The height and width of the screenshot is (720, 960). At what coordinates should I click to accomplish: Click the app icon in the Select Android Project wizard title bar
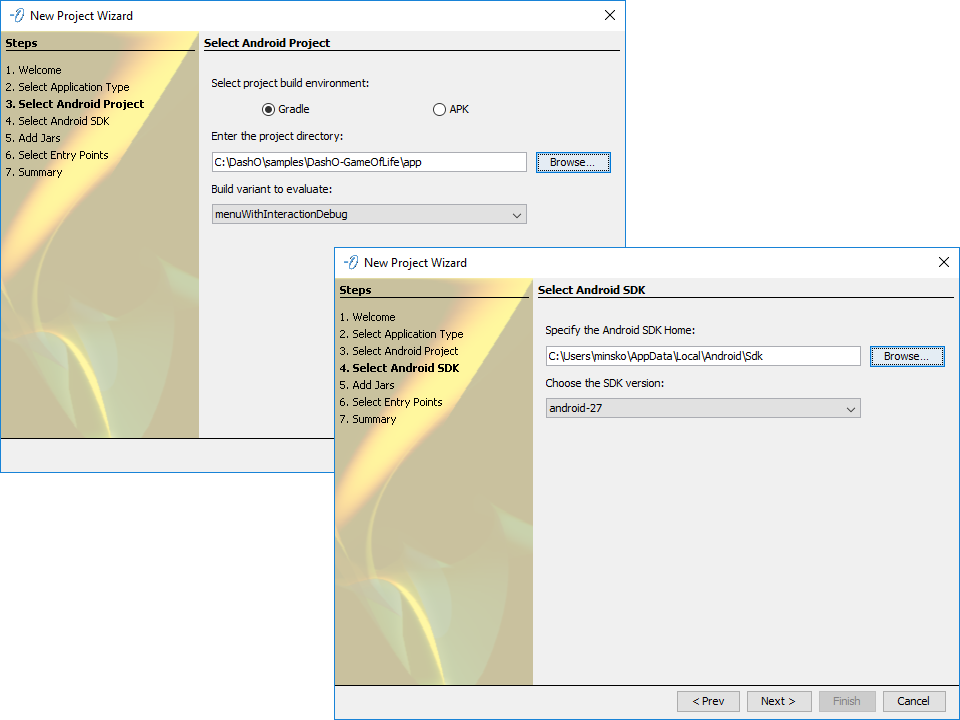[17, 16]
